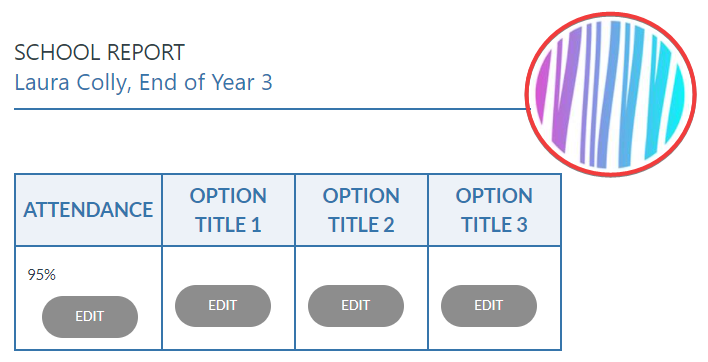Click blank space above EDIT in Option Title 3 cell
Image resolution: width=708 pixels, height=362 pixels.
point(494,265)
